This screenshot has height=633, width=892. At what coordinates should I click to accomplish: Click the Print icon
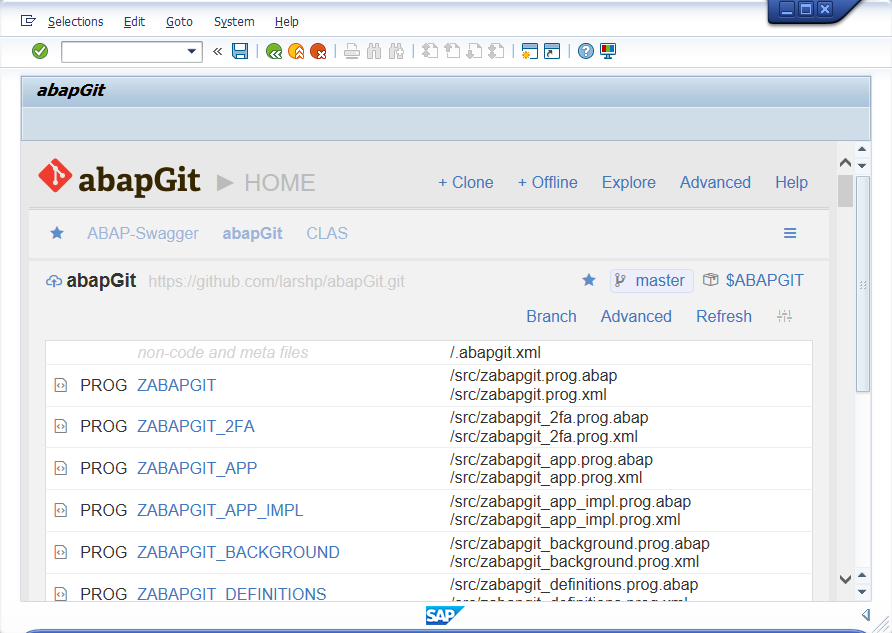click(352, 52)
